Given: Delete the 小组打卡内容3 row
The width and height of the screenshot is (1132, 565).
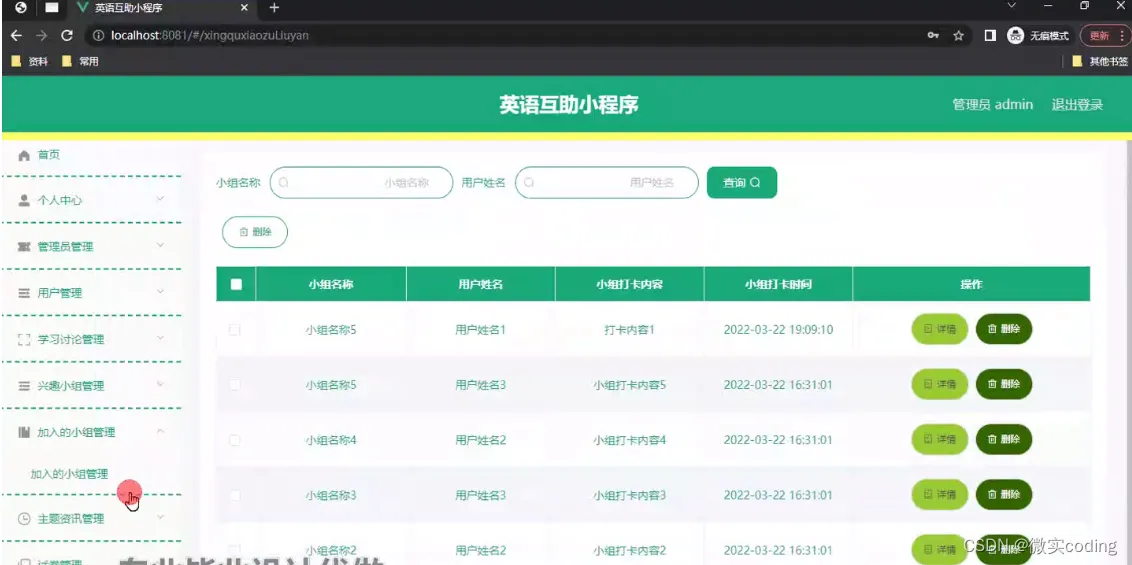Looking at the screenshot, I should [x=1004, y=494].
